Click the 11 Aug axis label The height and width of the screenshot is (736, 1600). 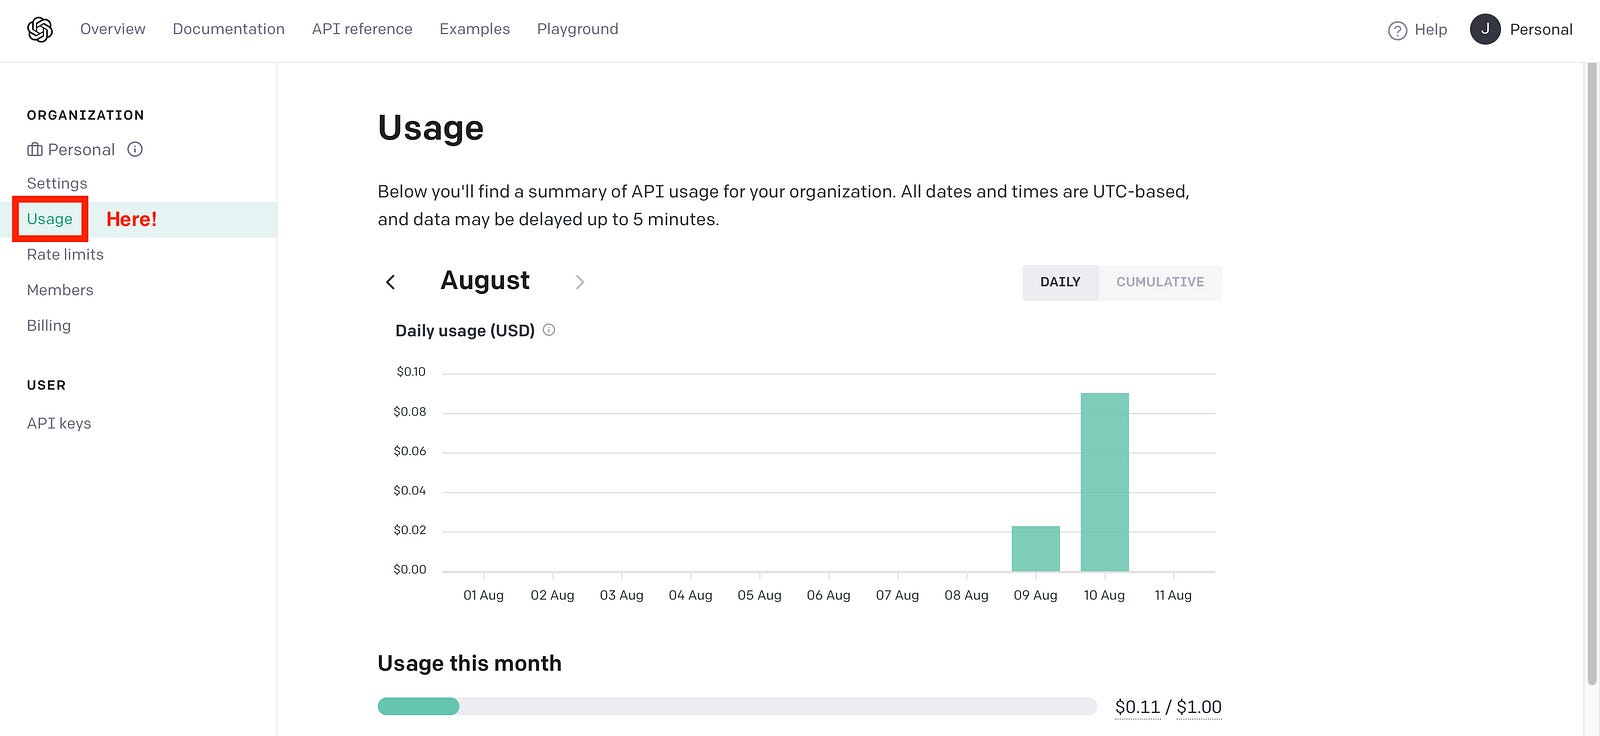pyautogui.click(x=1173, y=595)
